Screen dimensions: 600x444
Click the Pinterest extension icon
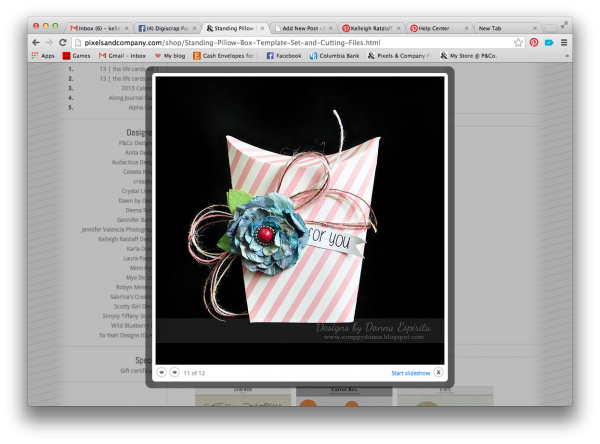pyautogui.click(x=534, y=42)
